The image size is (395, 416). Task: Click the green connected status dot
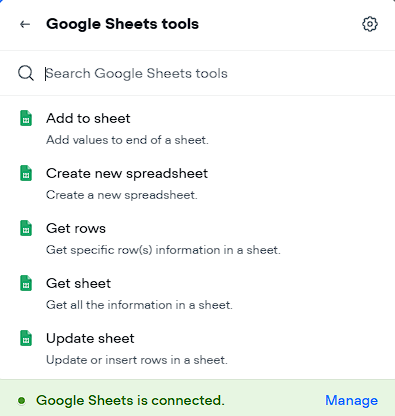click(x=22, y=400)
